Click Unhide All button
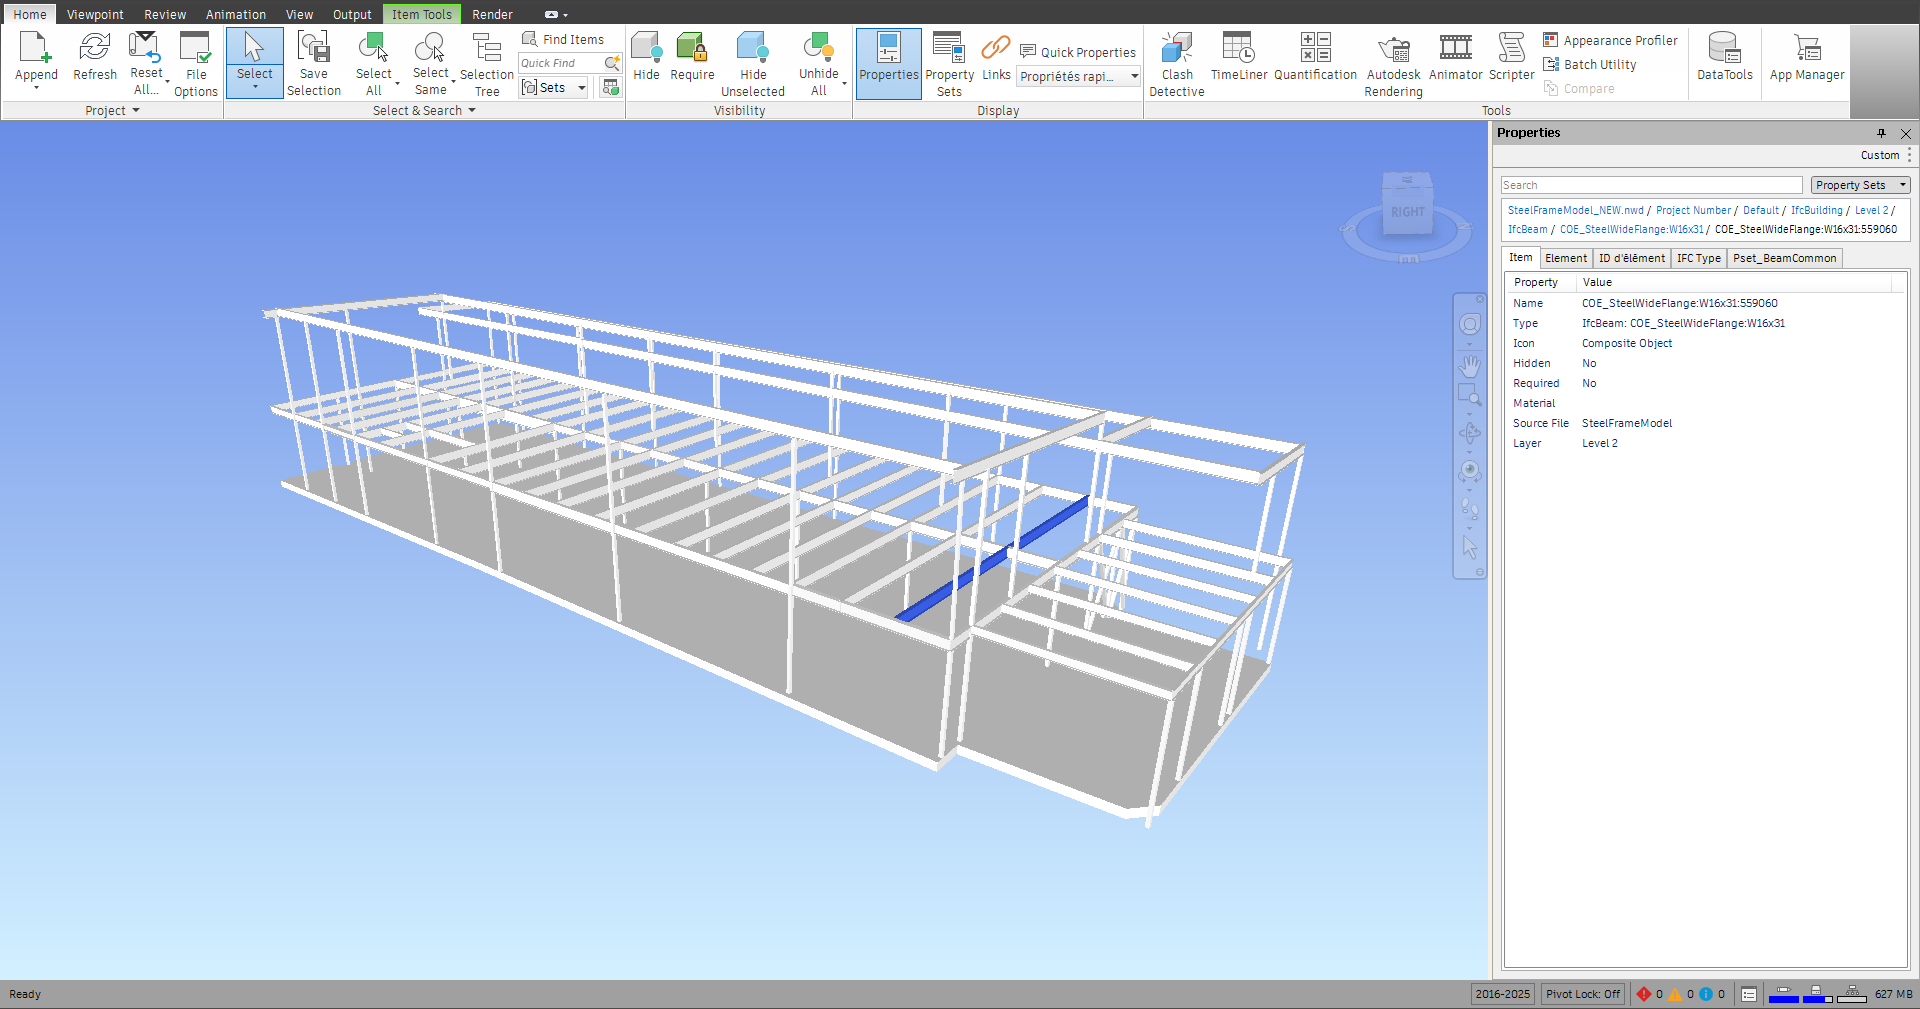1920x1009 pixels. [818, 64]
